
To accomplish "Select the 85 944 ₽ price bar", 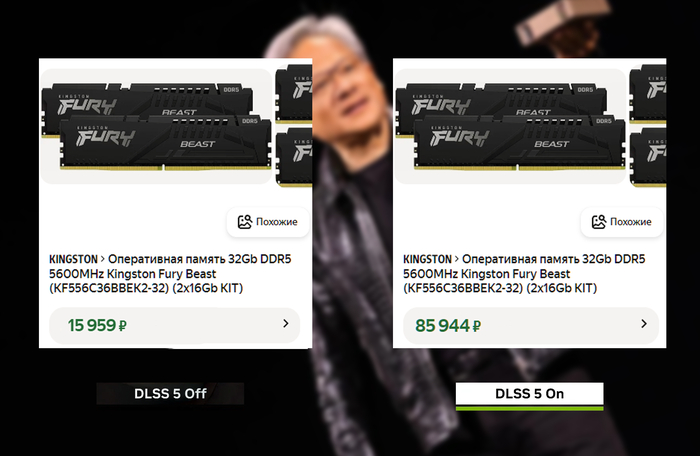I will 531,325.
